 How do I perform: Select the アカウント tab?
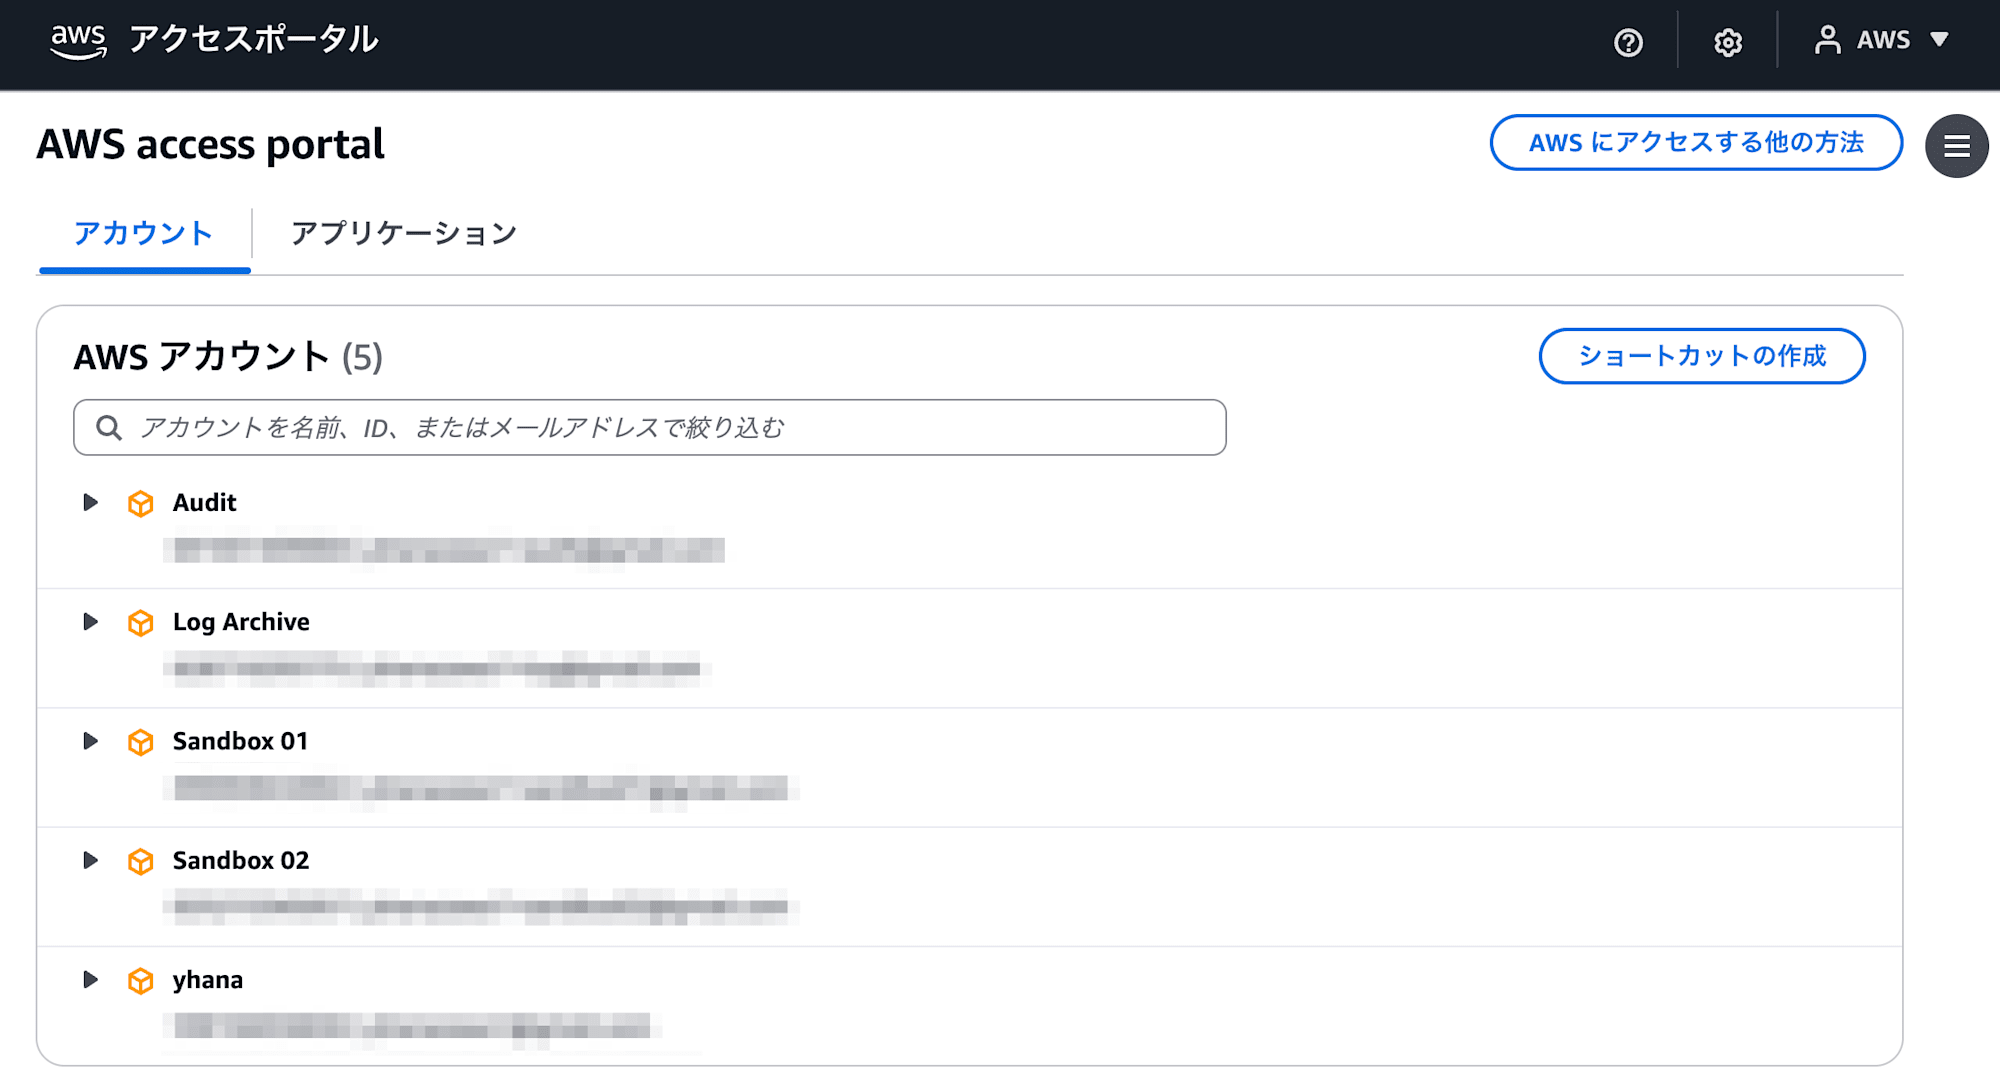[x=142, y=233]
